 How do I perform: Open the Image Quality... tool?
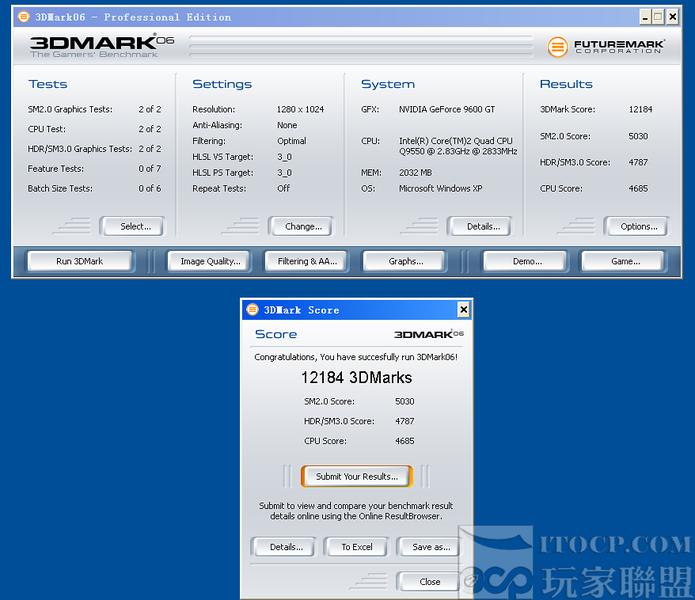[x=209, y=261]
